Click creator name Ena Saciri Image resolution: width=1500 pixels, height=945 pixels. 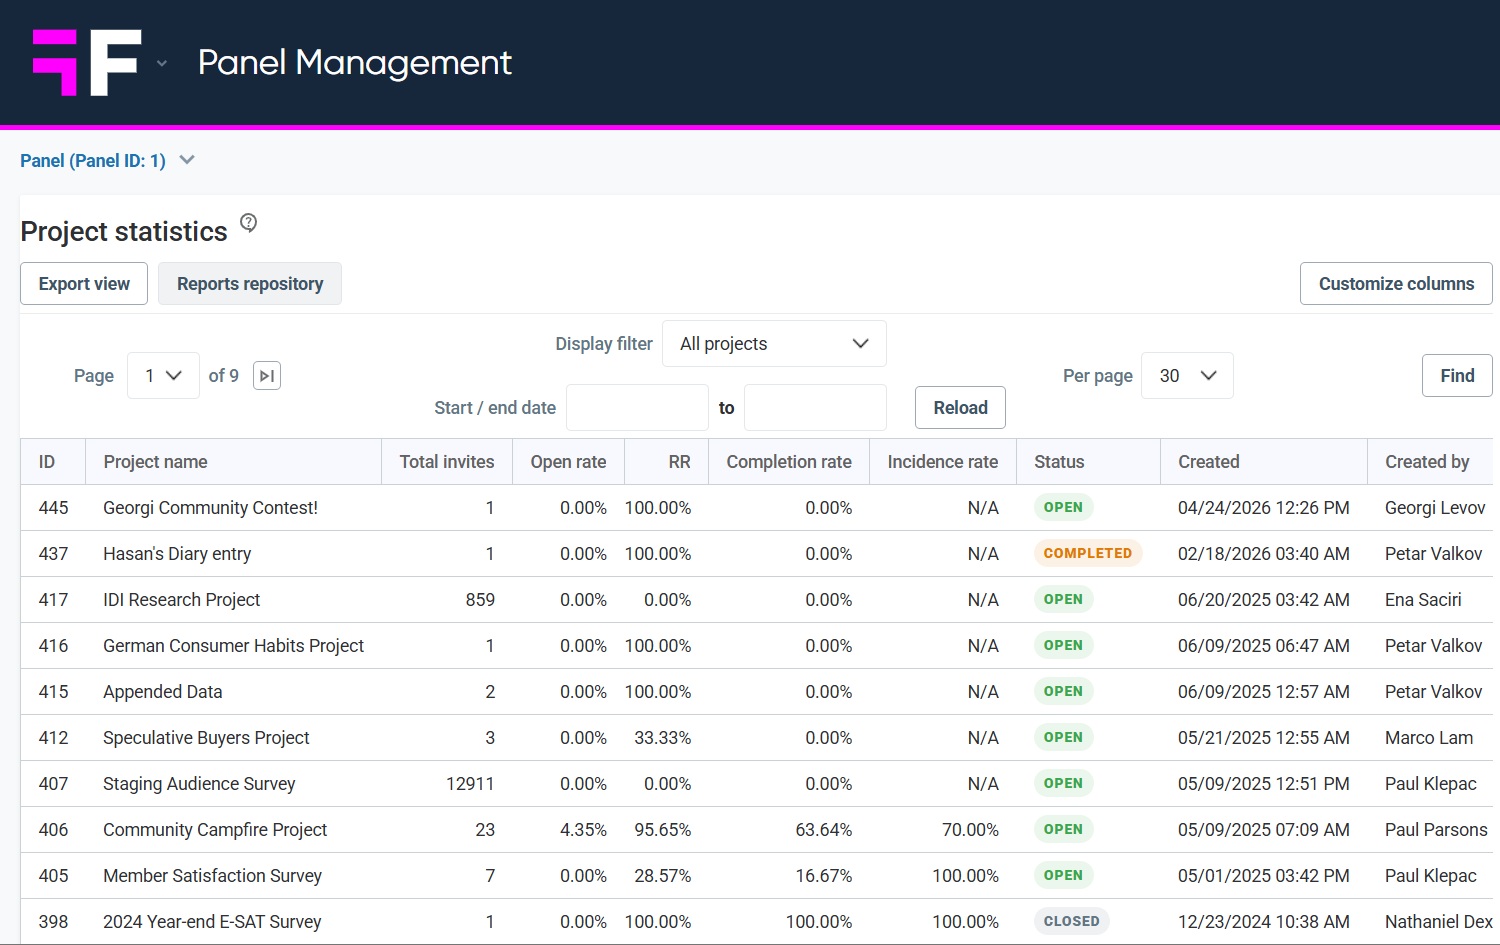[1423, 600]
